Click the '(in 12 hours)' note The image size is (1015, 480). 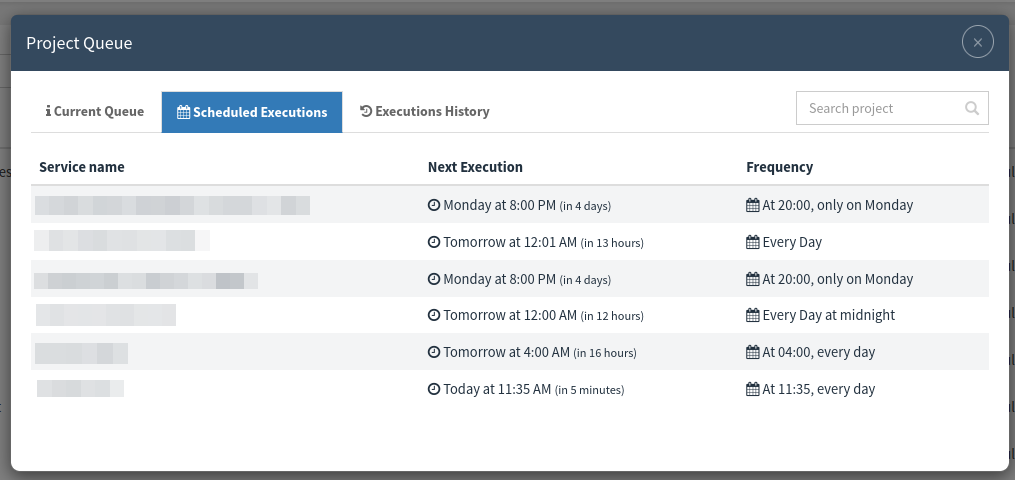coord(612,316)
